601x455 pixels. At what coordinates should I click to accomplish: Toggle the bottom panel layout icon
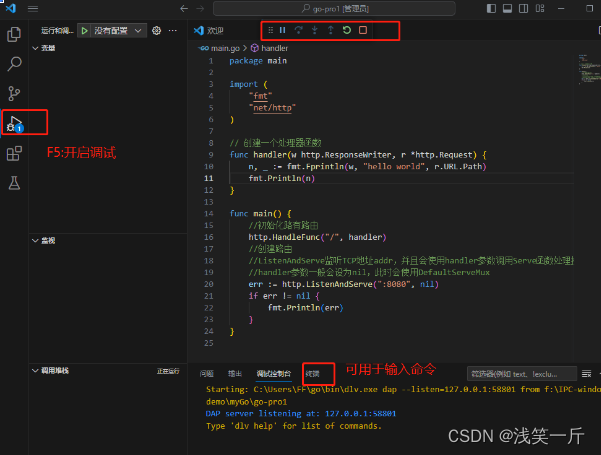click(507, 8)
